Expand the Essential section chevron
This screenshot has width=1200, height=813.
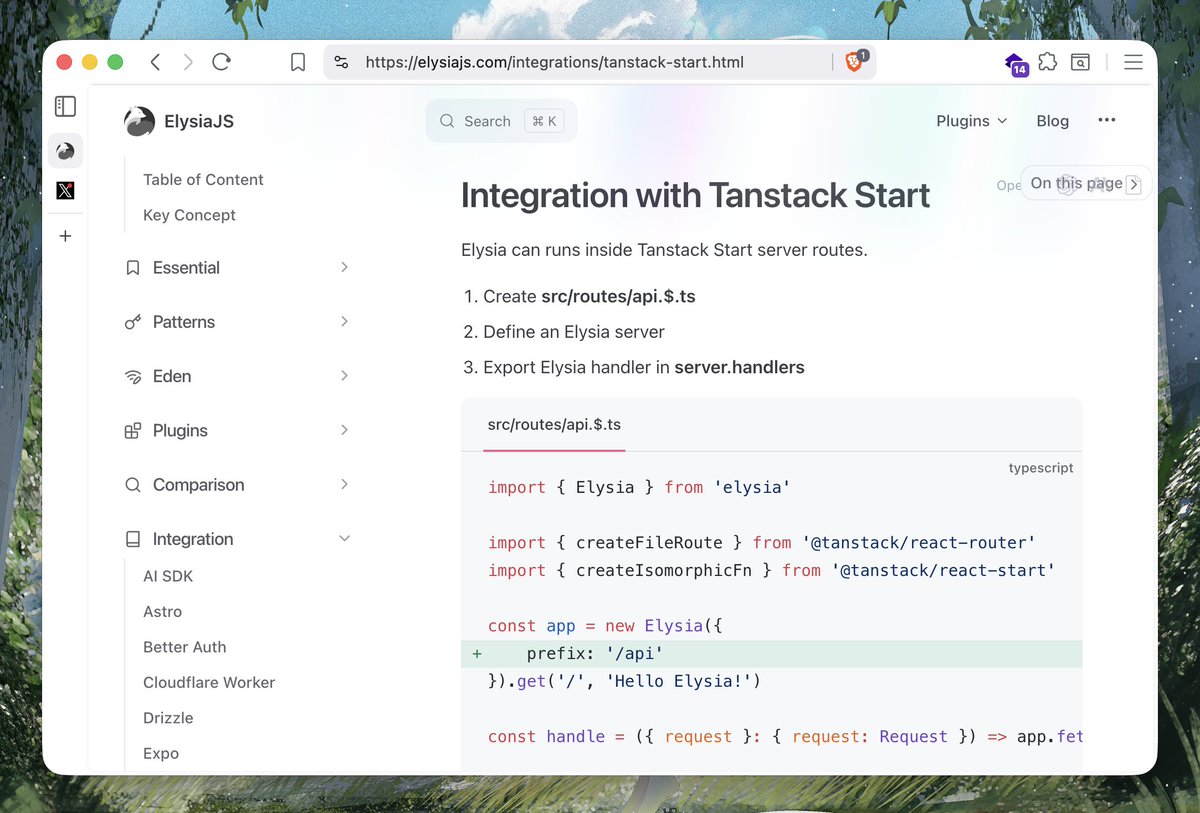point(344,267)
